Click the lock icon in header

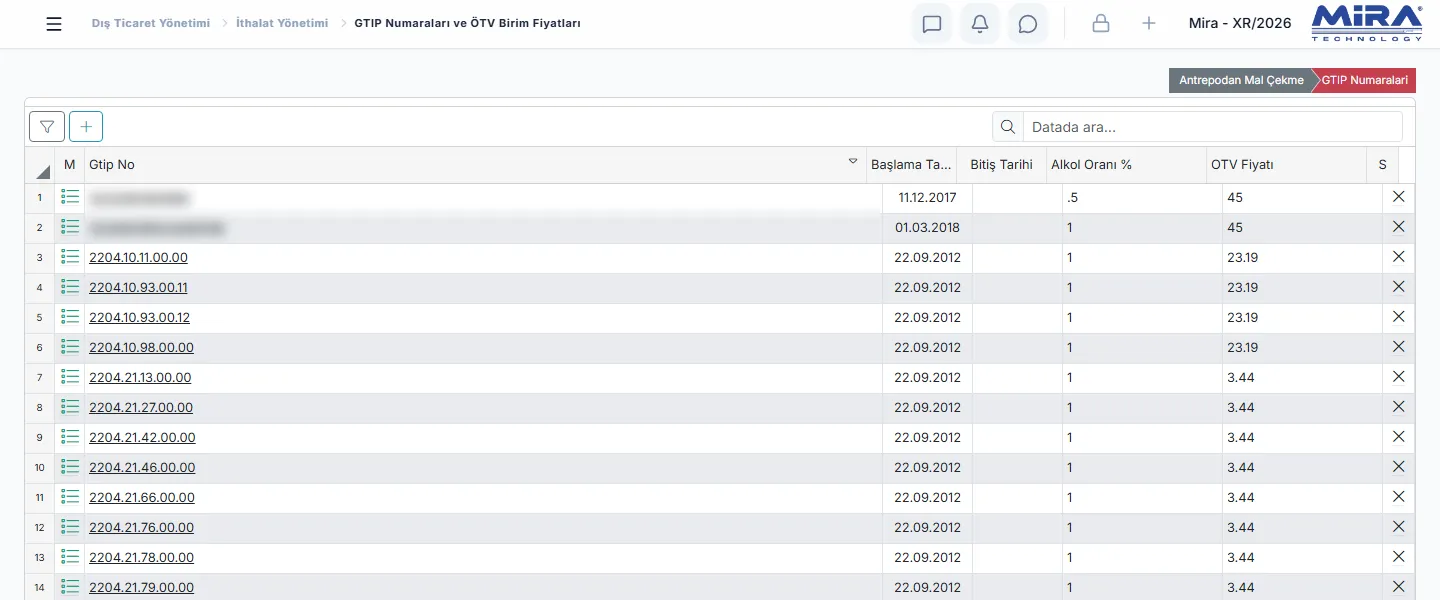(1101, 24)
